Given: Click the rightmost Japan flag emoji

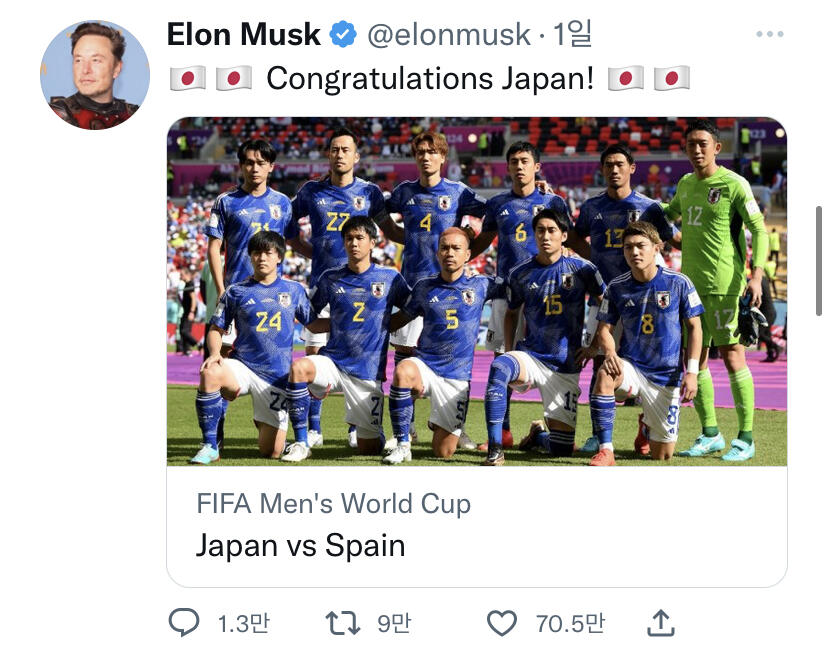Looking at the screenshot, I should [x=672, y=78].
